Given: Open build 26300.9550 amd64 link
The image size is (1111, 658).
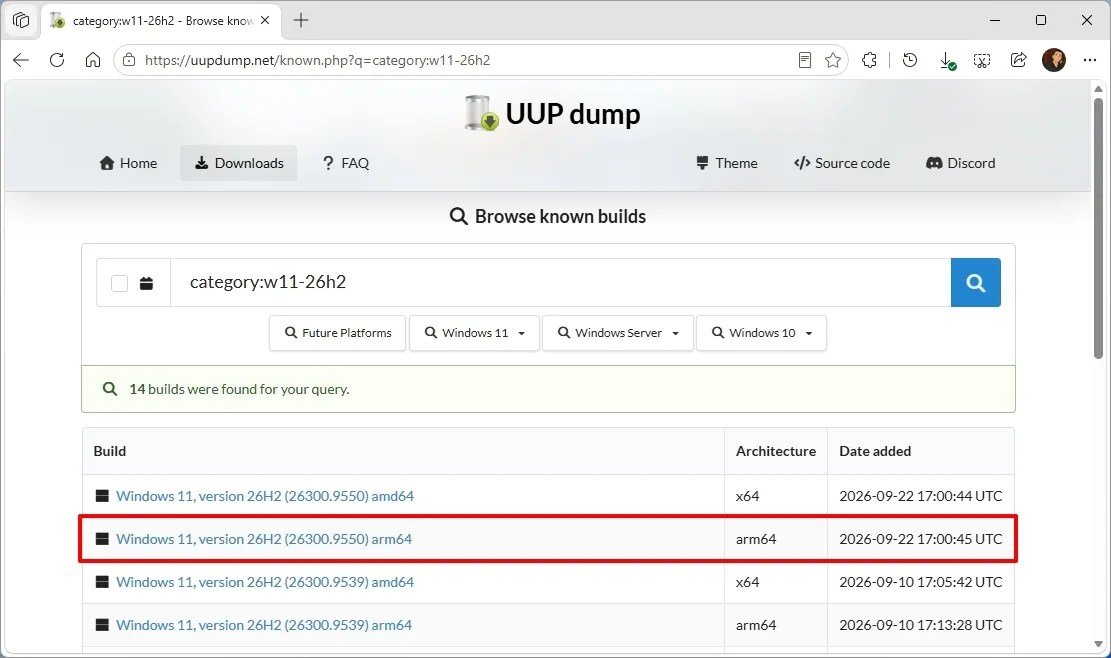Looking at the screenshot, I should tap(265, 496).
